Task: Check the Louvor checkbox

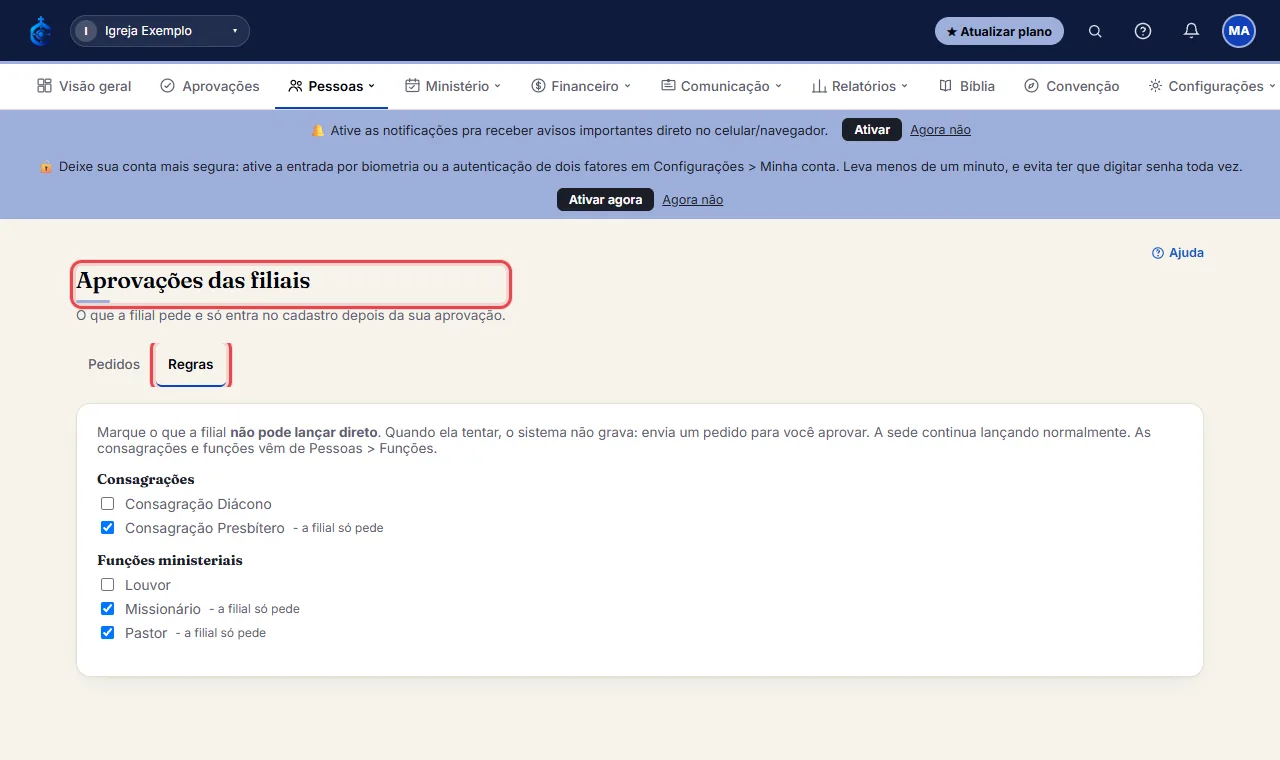Action: [x=107, y=585]
